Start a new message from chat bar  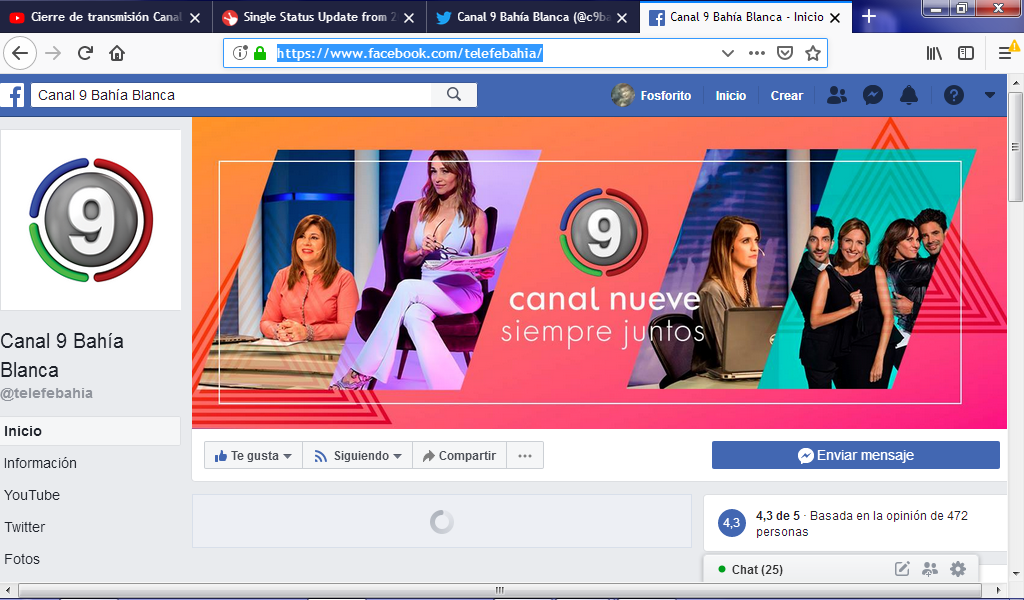902,569
